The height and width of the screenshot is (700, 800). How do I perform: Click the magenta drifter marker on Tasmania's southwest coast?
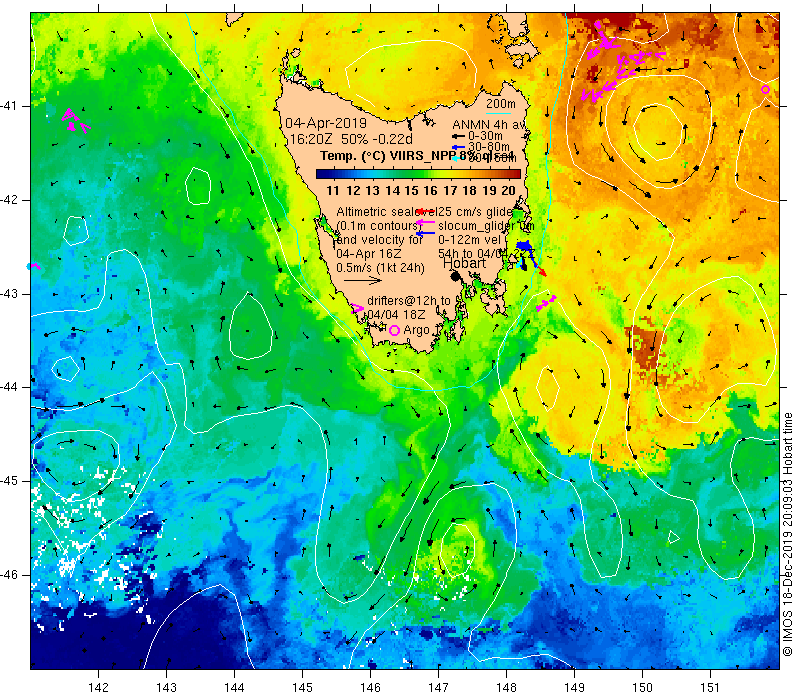point(357,309)
